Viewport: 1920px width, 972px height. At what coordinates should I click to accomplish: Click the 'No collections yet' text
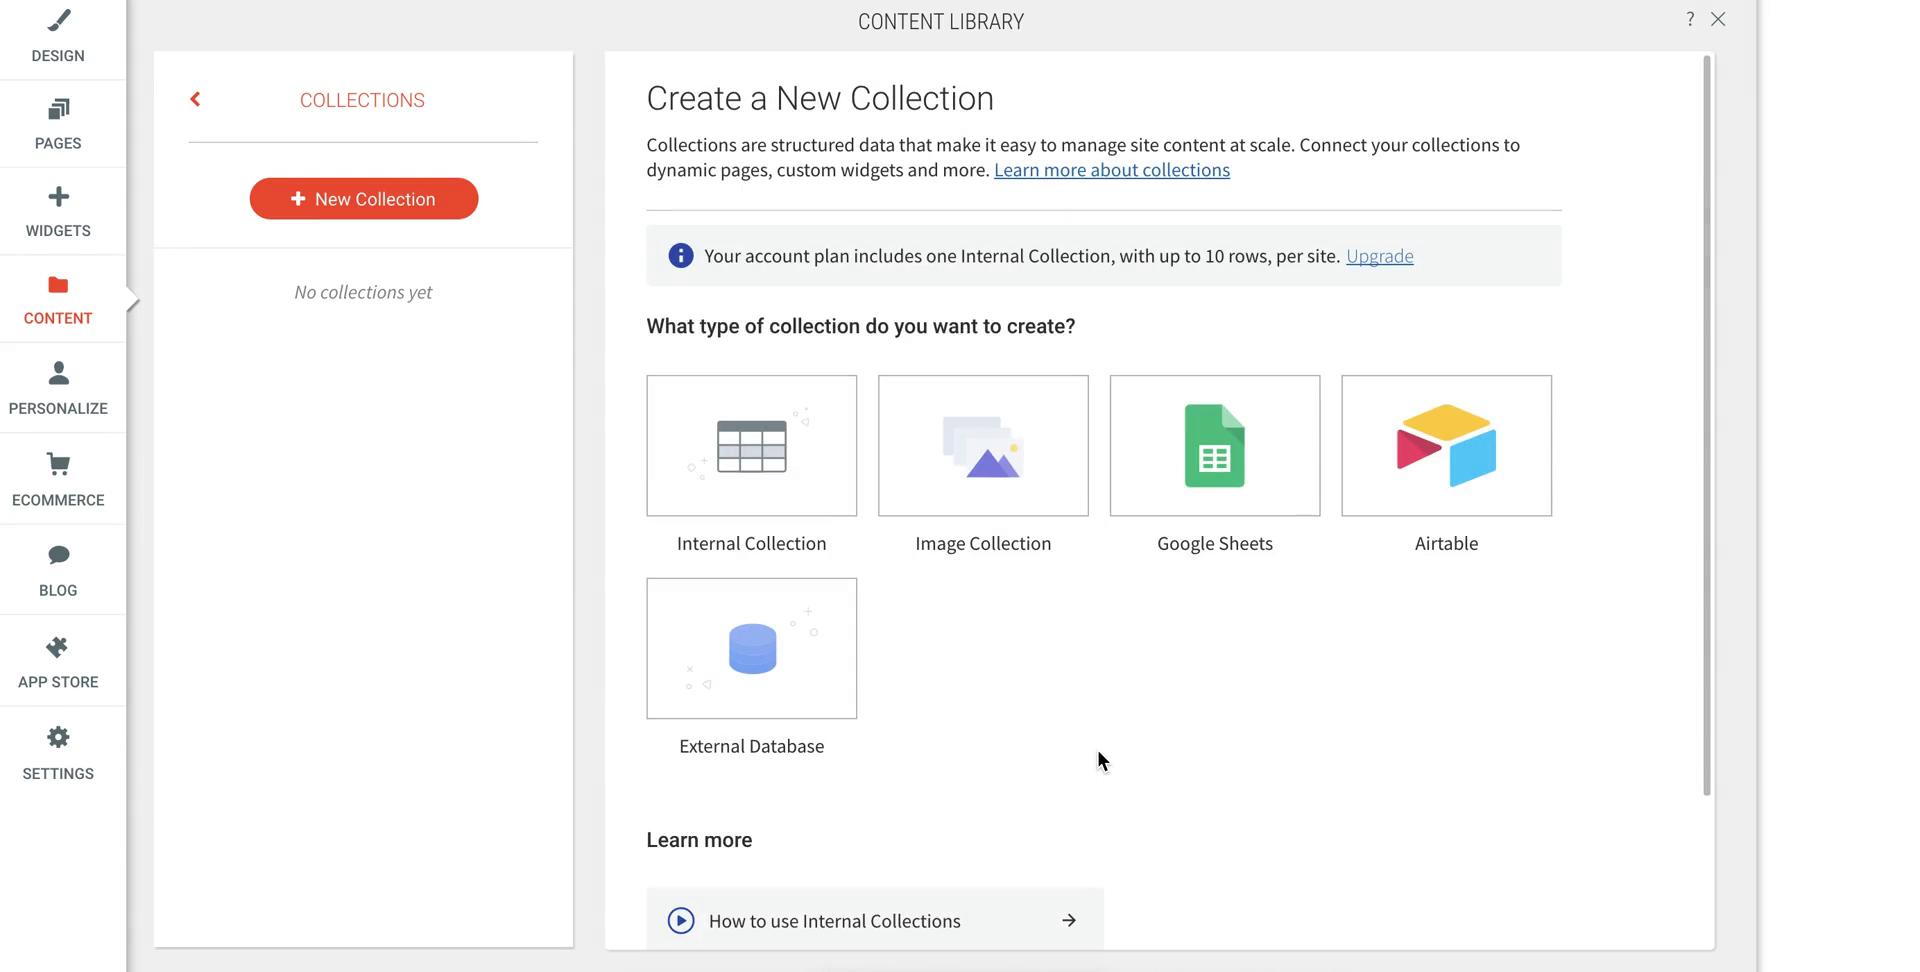tap(363, 292)
